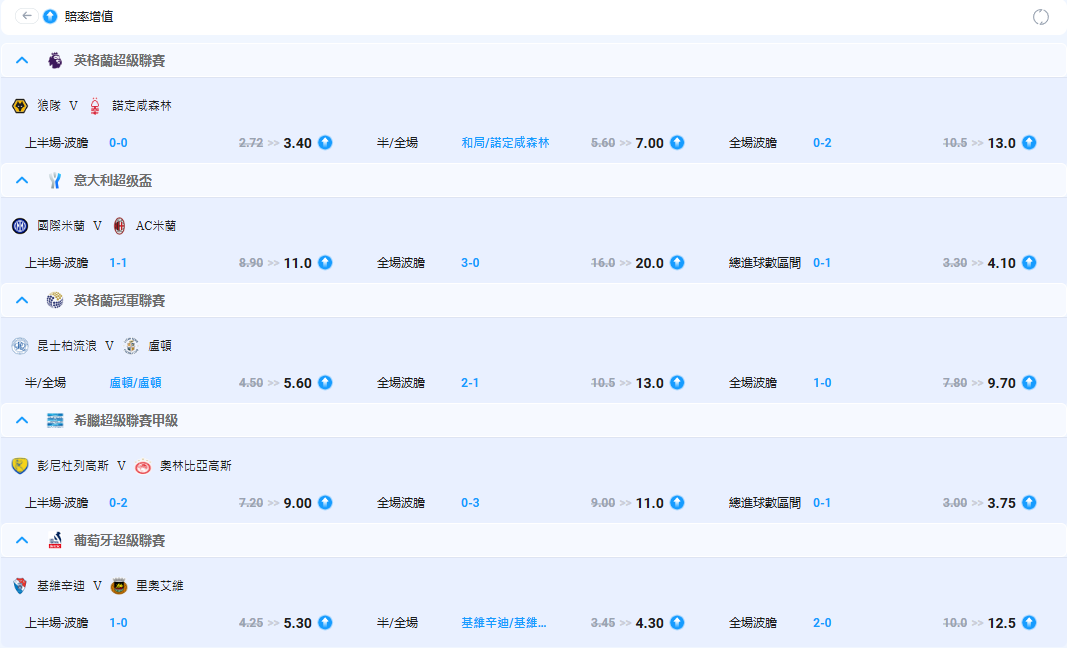The width and height of the screenshot is (1067, 648).
Task: Click the AC Milan team crest
Action: pyautogui.click(x=120, y=226)
